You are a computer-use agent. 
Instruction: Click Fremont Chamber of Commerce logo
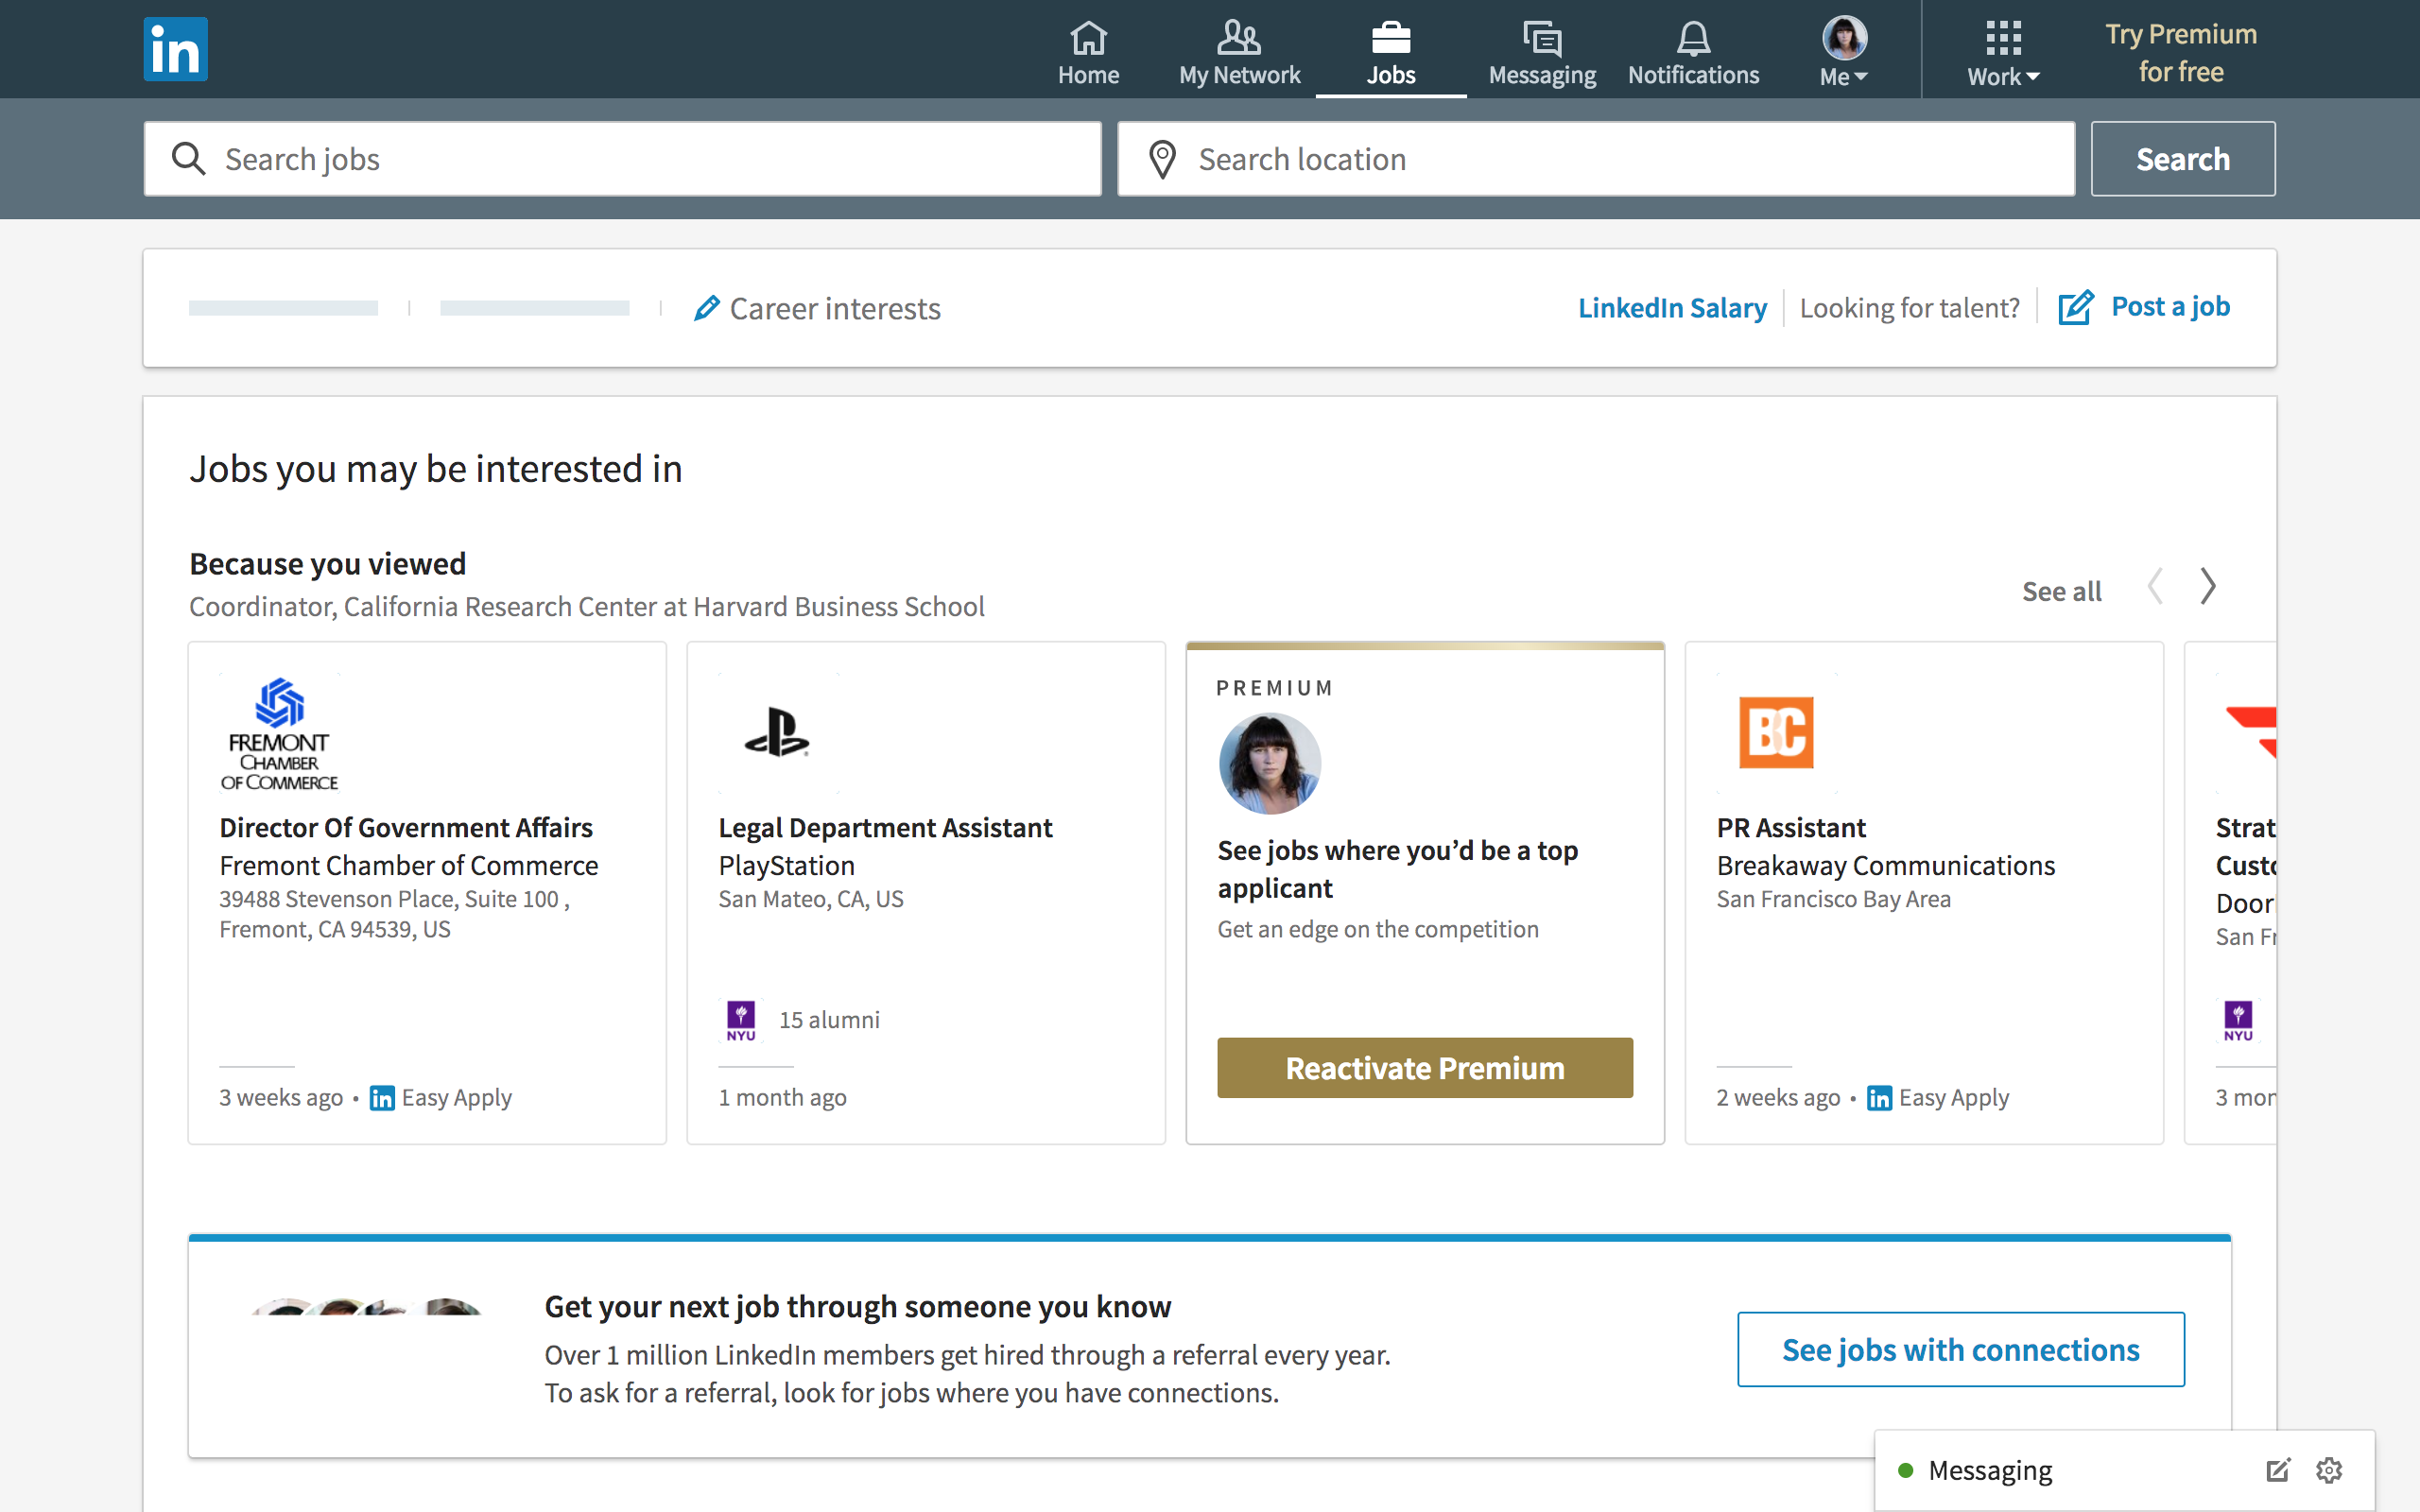(x=279, y=733)
